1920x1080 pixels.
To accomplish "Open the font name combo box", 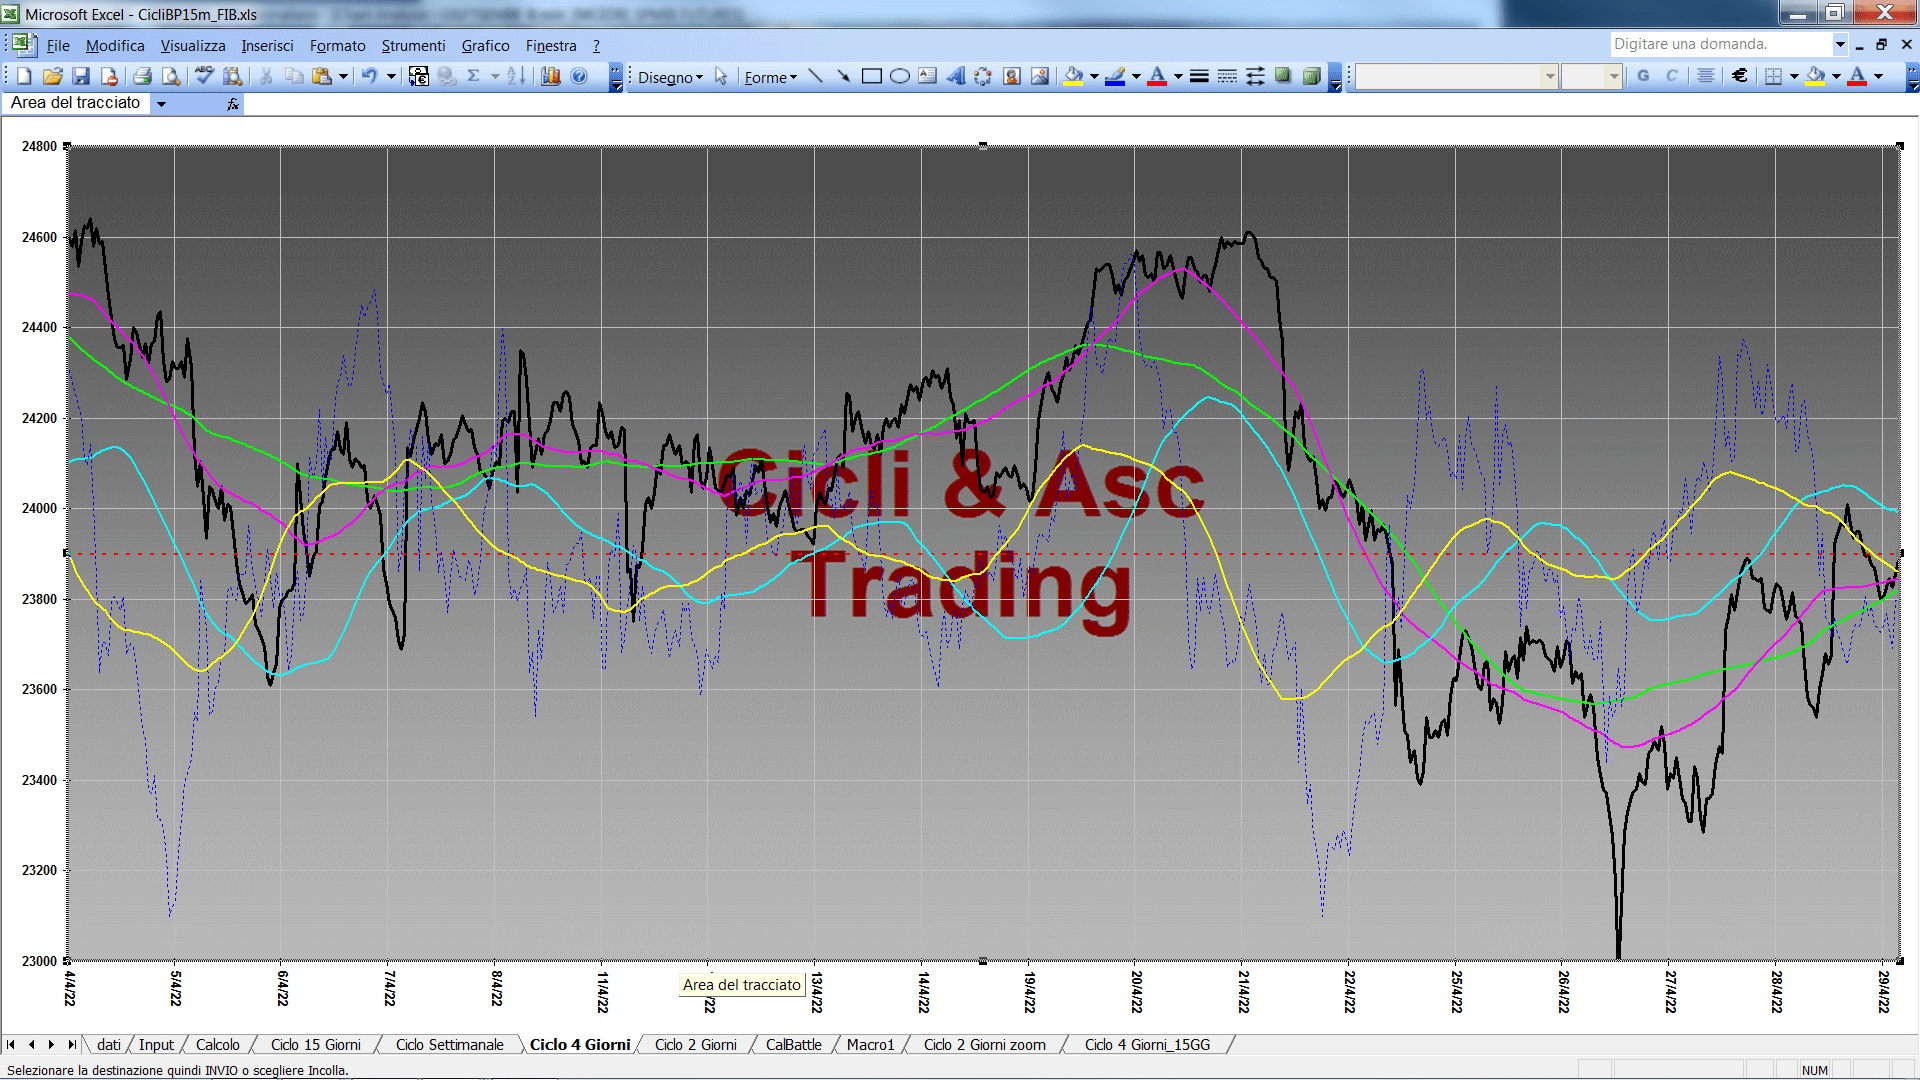I will [1457, 76].
